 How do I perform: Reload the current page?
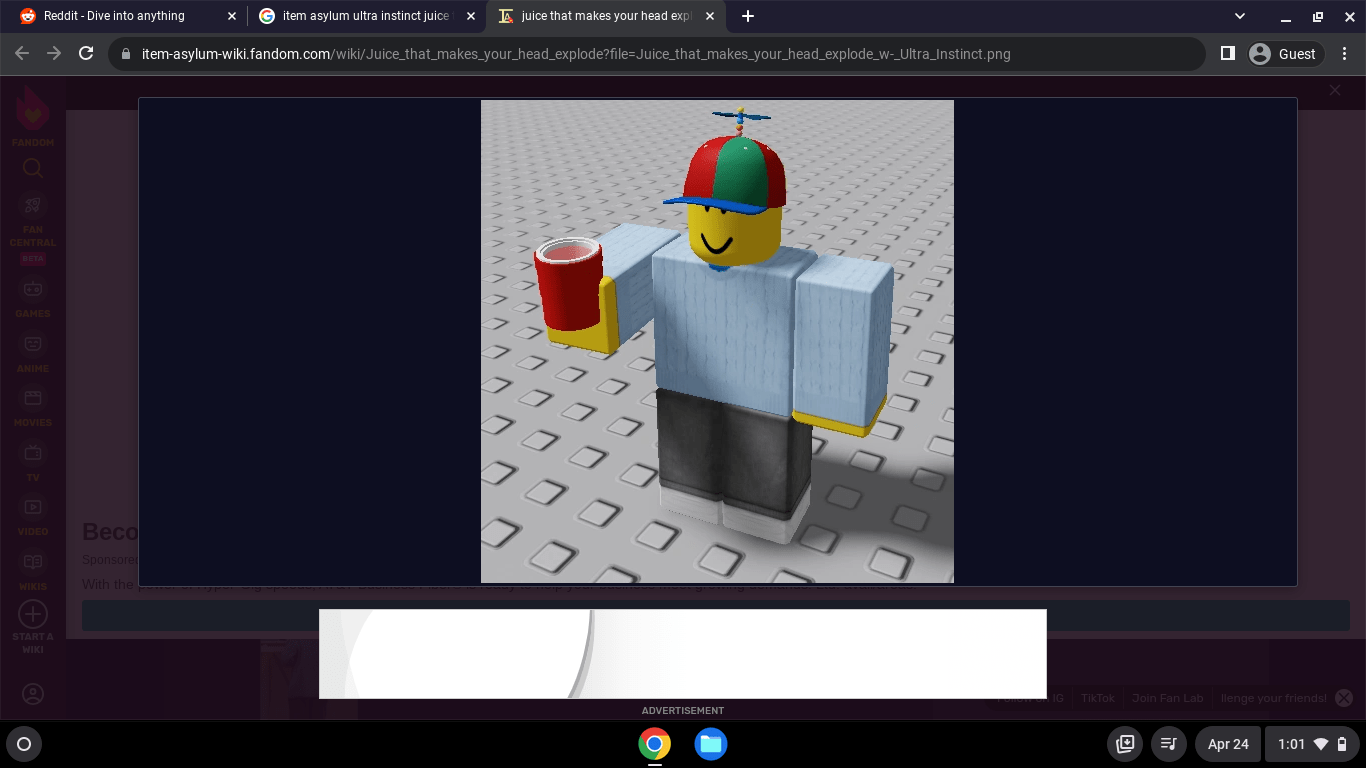tap(86, 54)
